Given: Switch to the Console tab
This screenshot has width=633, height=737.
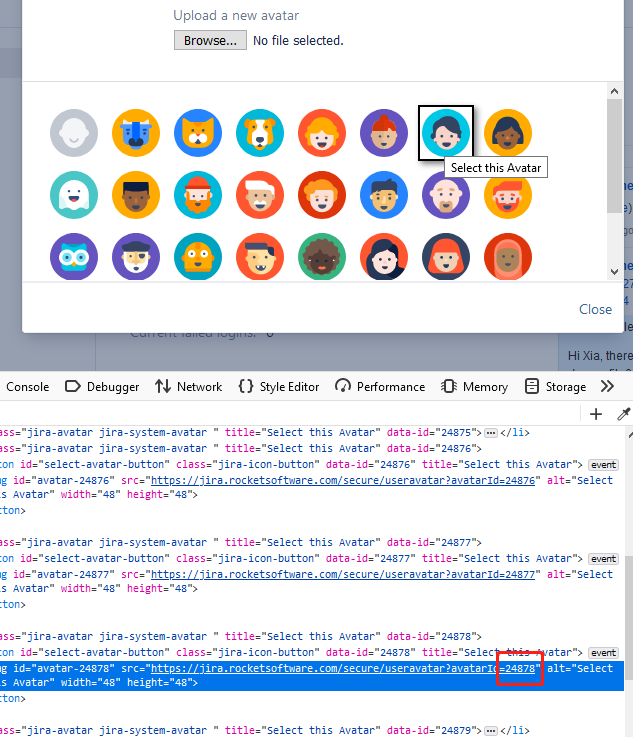Looking at the screenshot, I should (28, 387).
